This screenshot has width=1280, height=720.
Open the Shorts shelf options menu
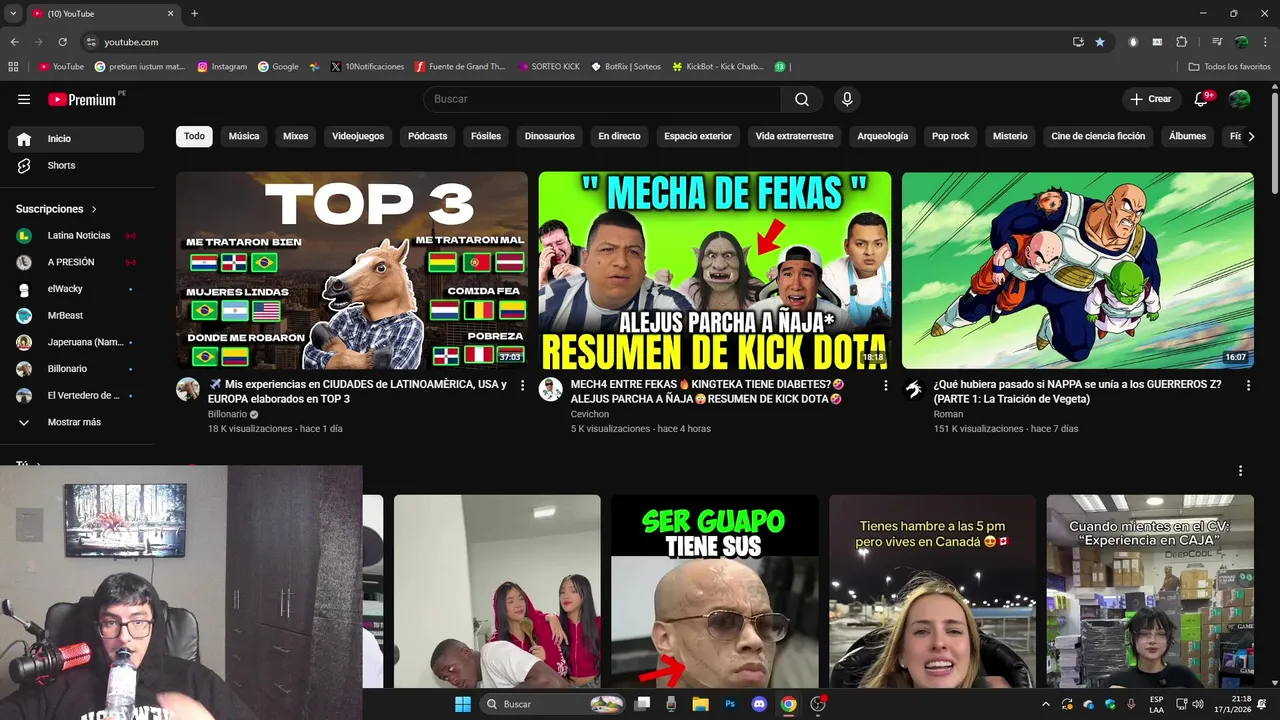click(x=1240, y=470)
